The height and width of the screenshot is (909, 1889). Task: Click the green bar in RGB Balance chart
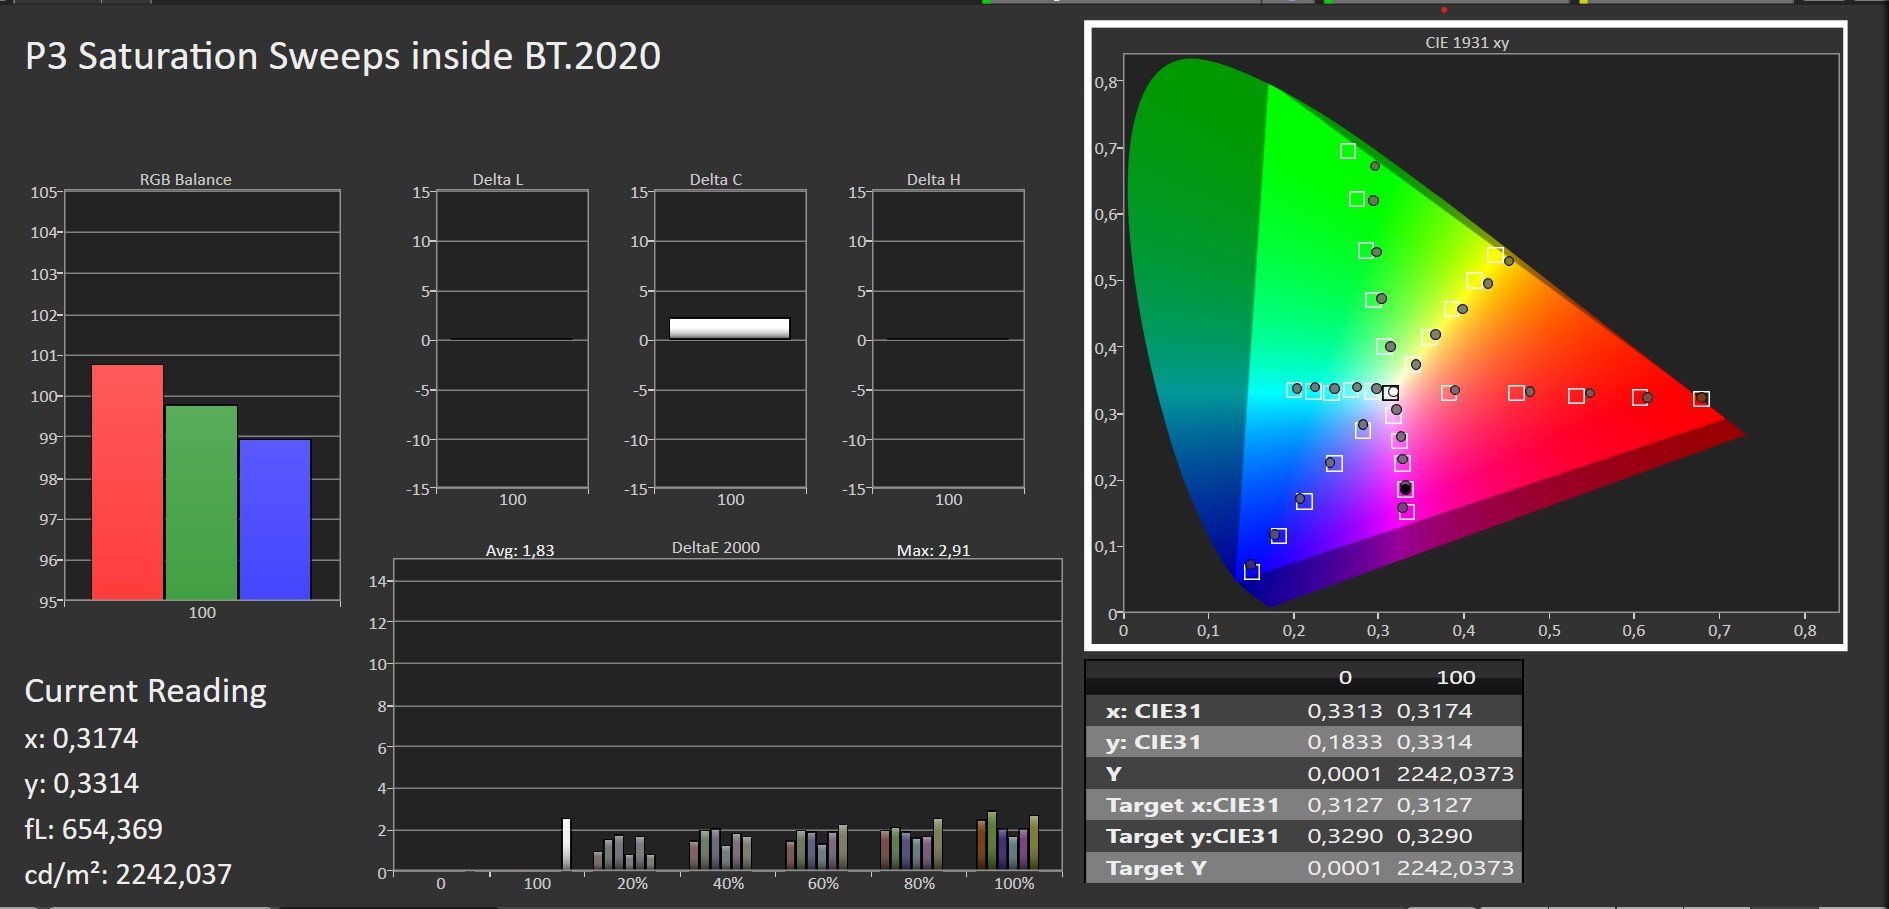coord(201,502)
